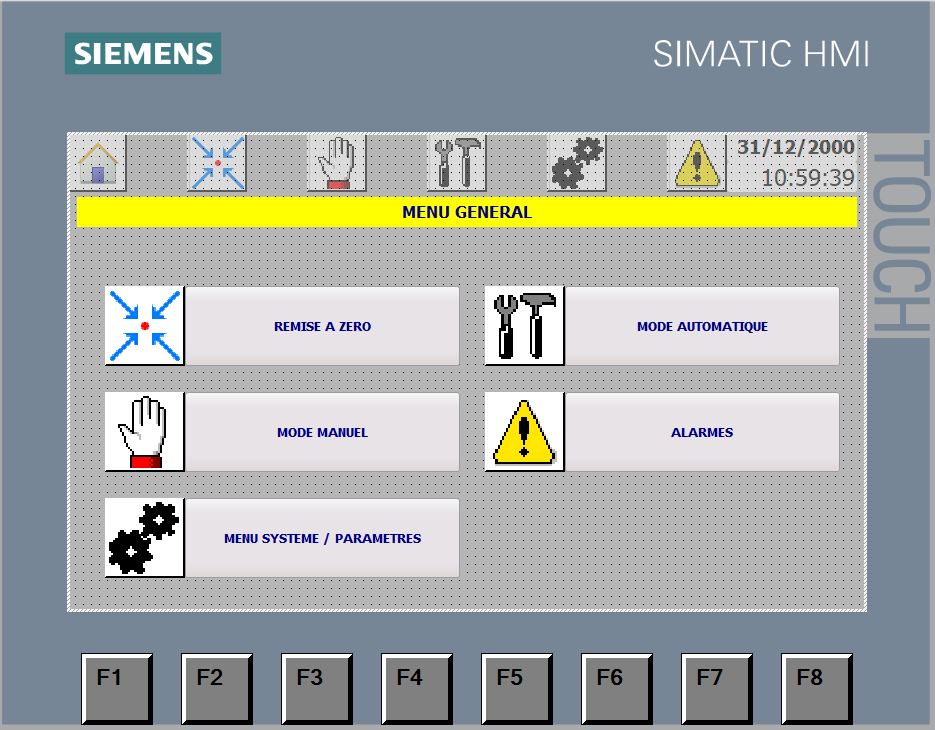Select MODE MANUEL button

[x=323, y=432]
